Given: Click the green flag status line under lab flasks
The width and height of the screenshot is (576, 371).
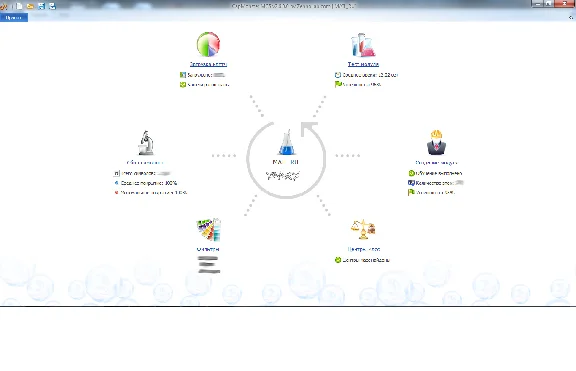Looking at the screenshot, I should click(358, 84).
